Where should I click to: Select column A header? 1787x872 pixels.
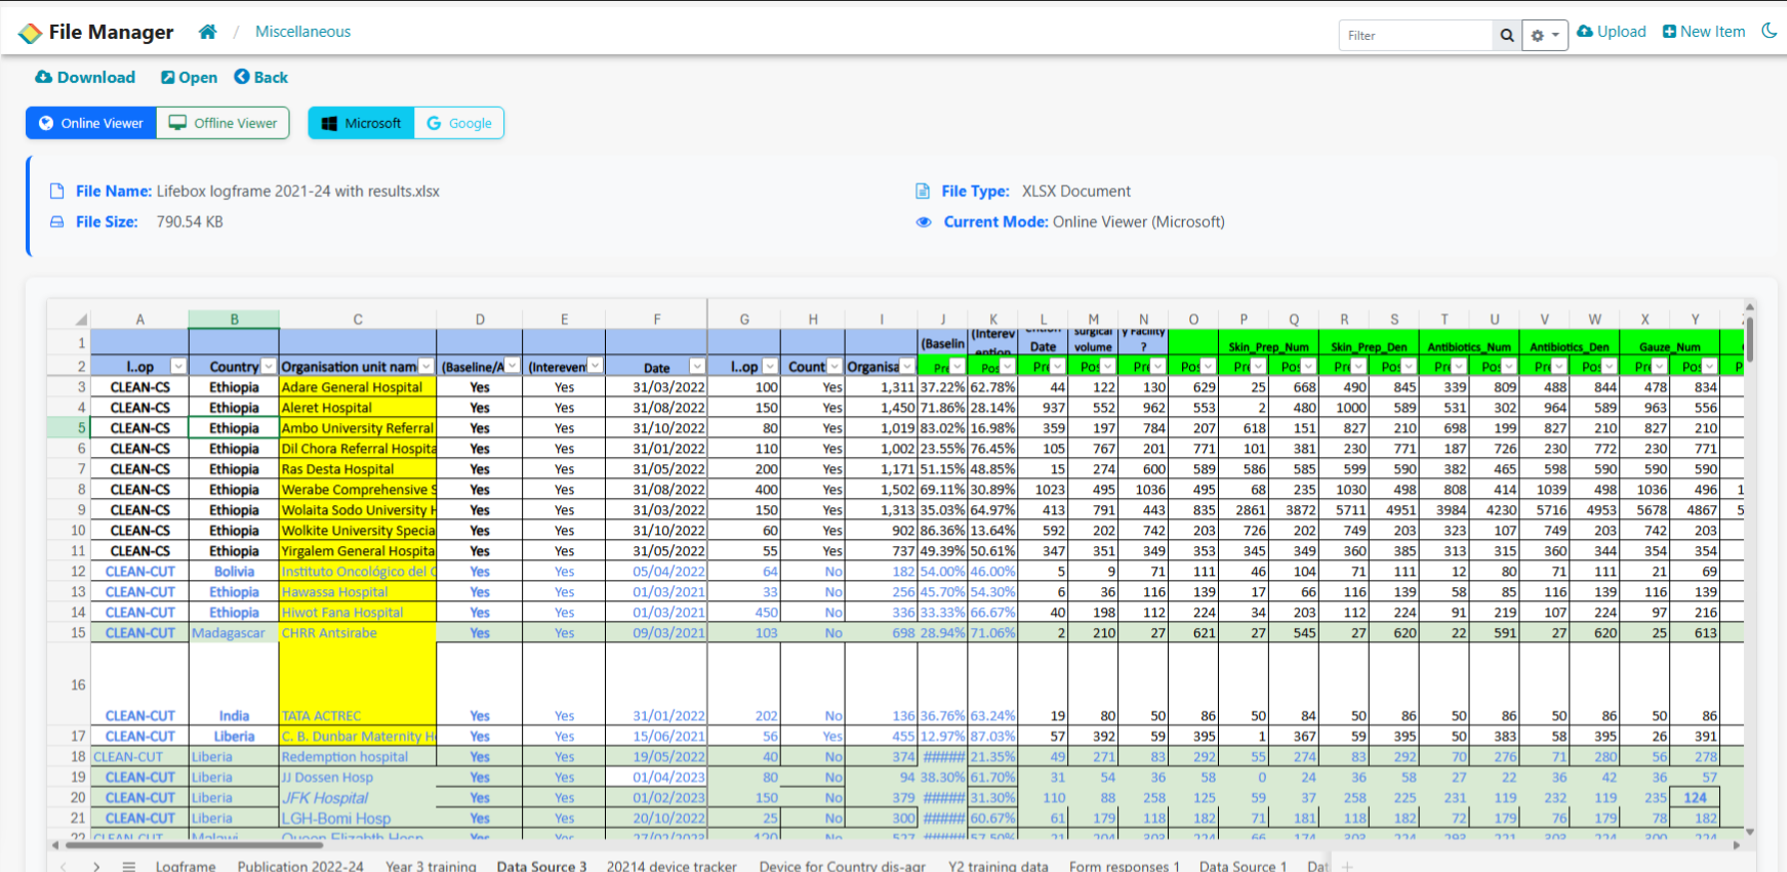click(x=140, y=320)
